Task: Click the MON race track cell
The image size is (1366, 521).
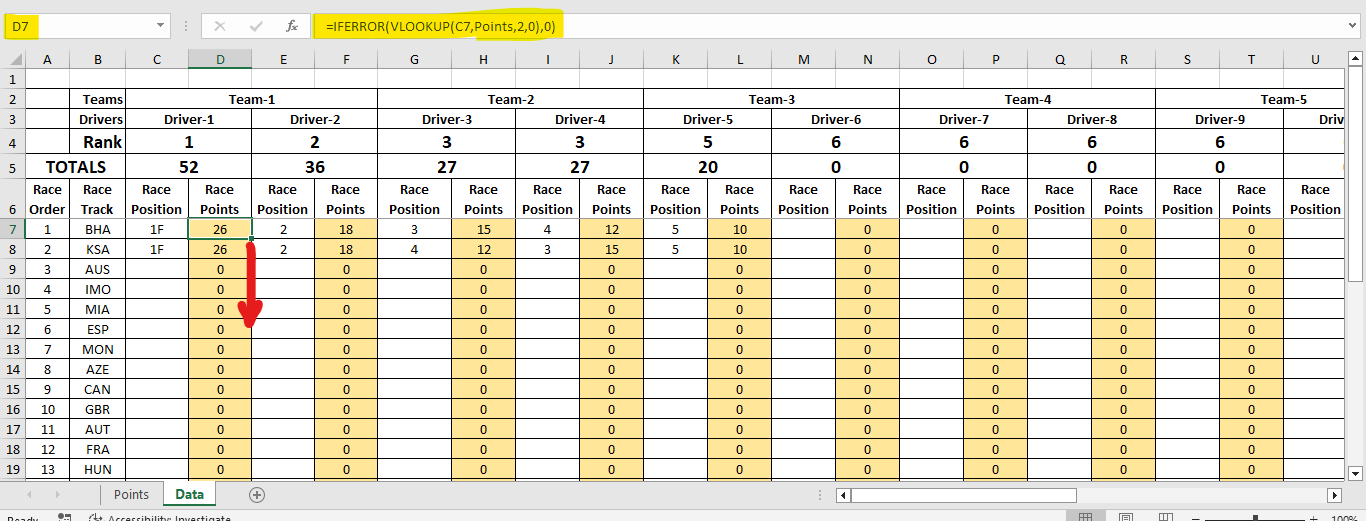Action: click(x=98, y=349)
